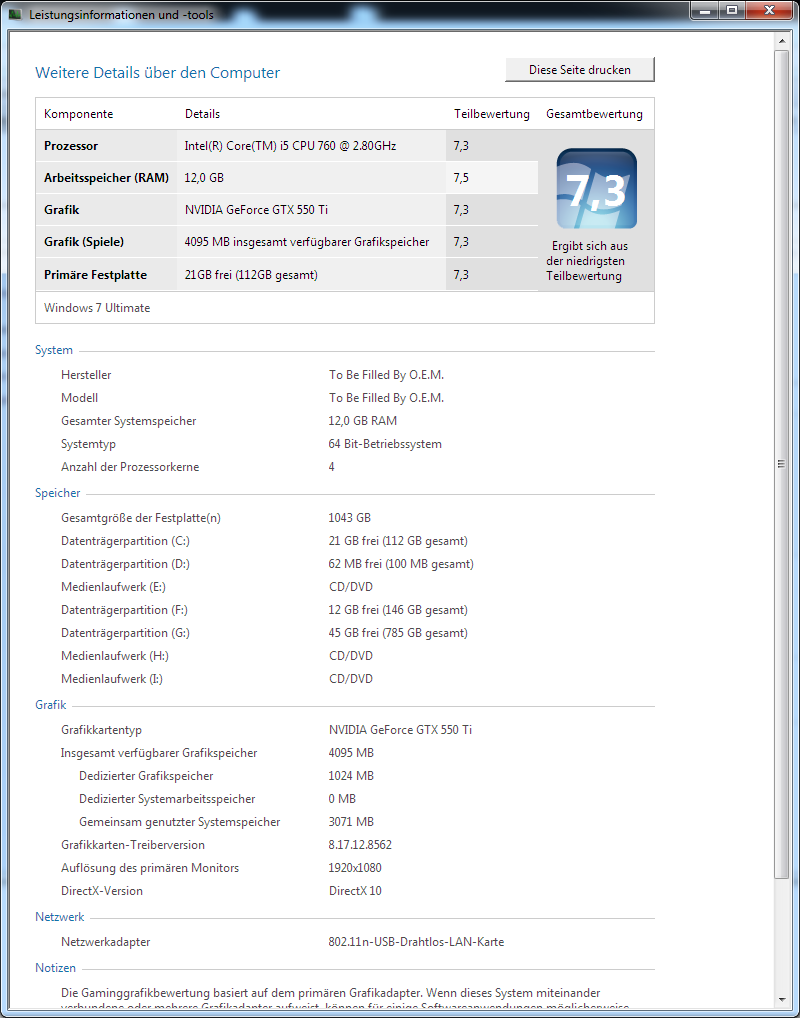Click the Speicher section heading
800x1018 pixels.
pos(58,493)
